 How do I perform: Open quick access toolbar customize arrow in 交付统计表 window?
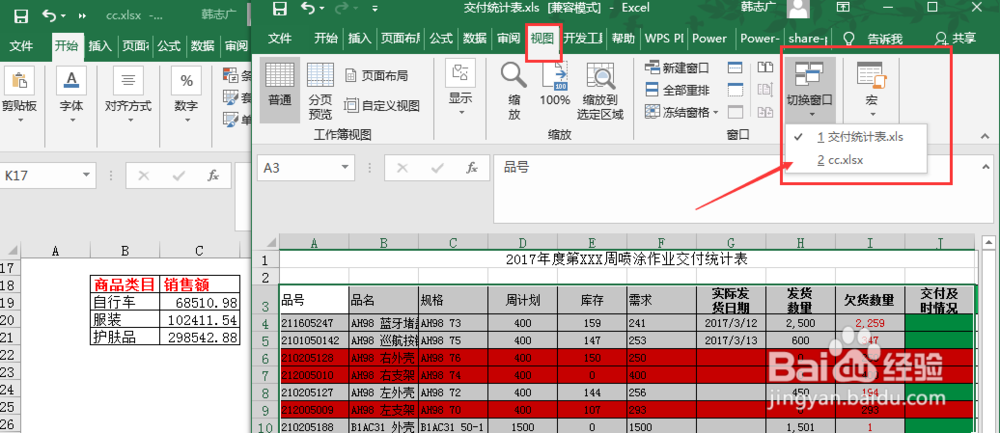coord(374,9)
